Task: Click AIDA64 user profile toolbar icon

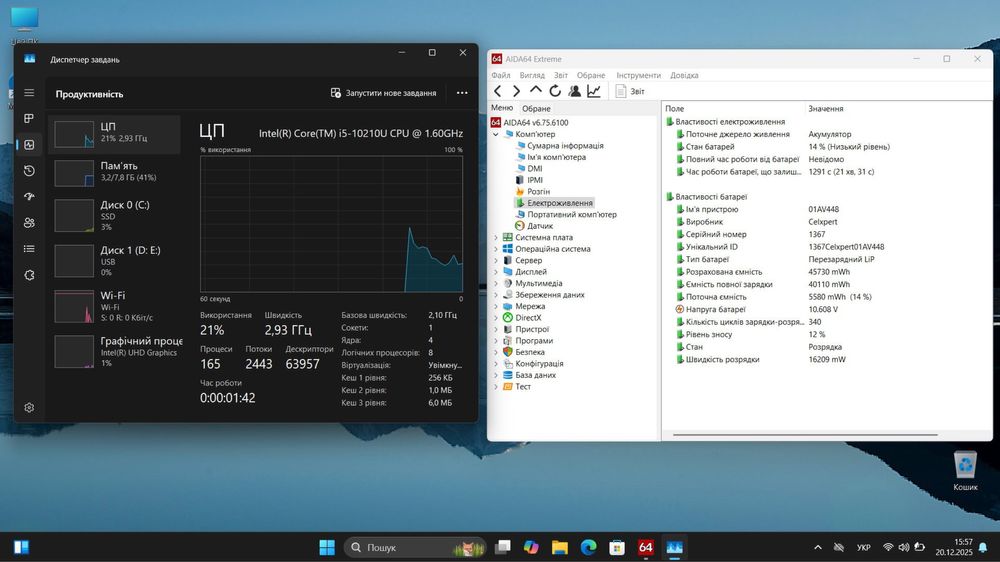Action: tap(574, 91)
